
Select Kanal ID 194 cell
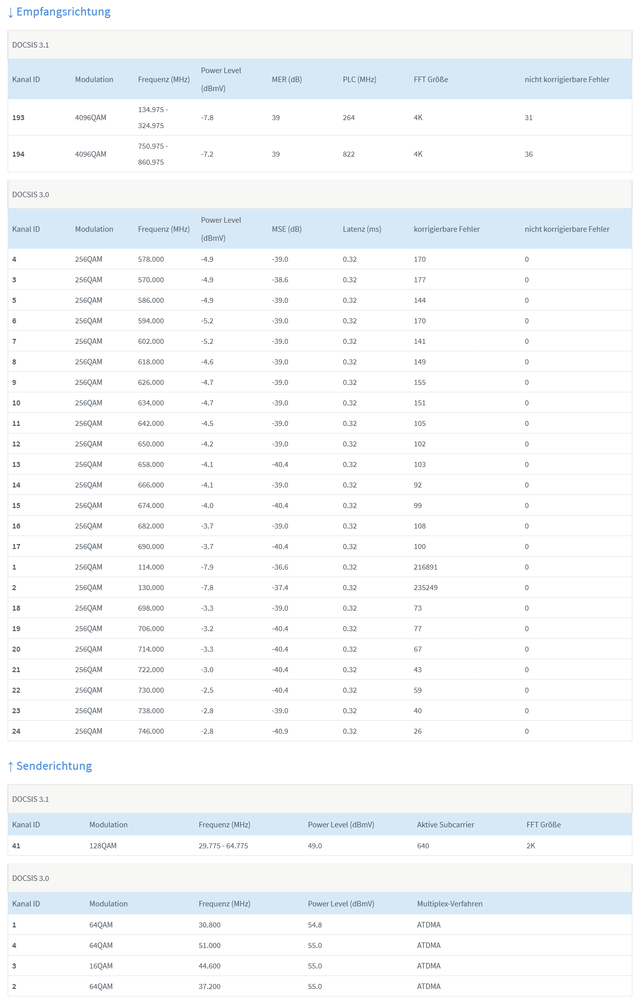pyautogui.click(x=18, y=154)
